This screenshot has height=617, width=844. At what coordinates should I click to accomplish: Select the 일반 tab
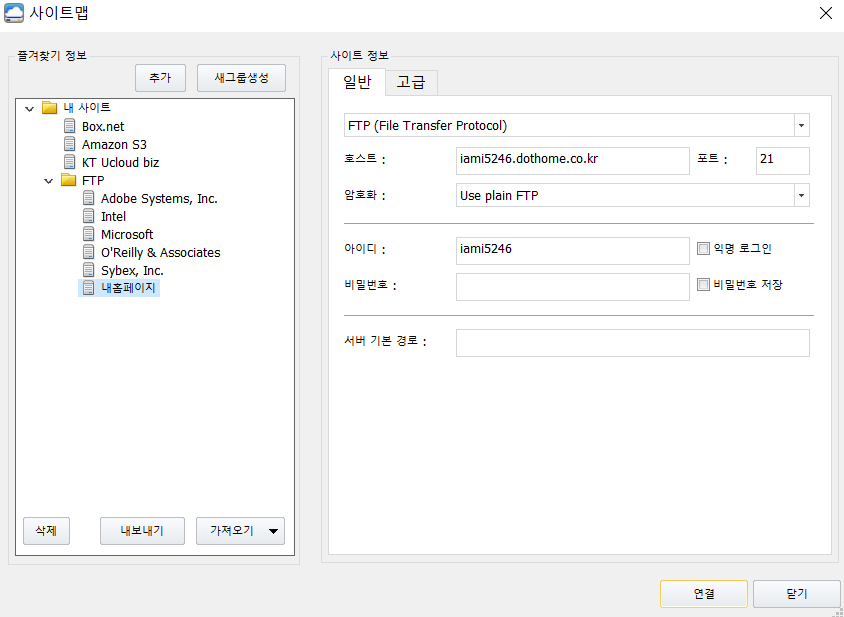pyautogui.click(x=356, y=83)
